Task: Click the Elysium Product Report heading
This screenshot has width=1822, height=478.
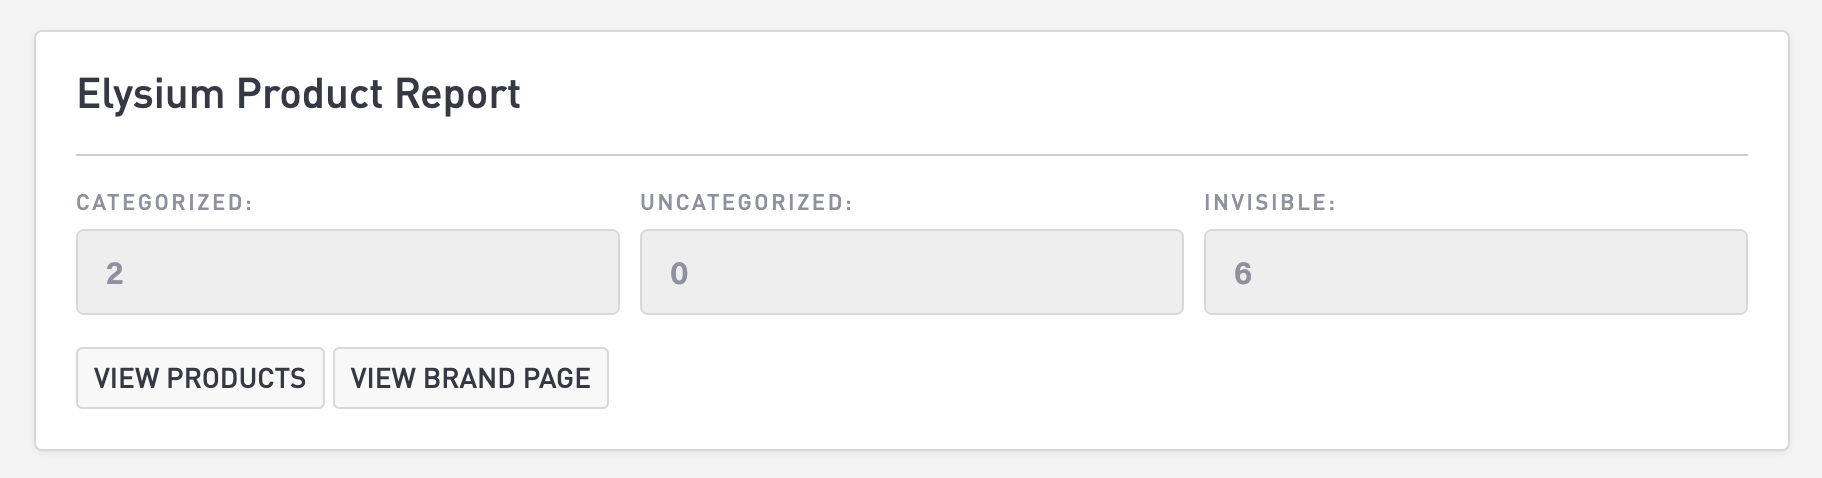Action: [298, 94]
